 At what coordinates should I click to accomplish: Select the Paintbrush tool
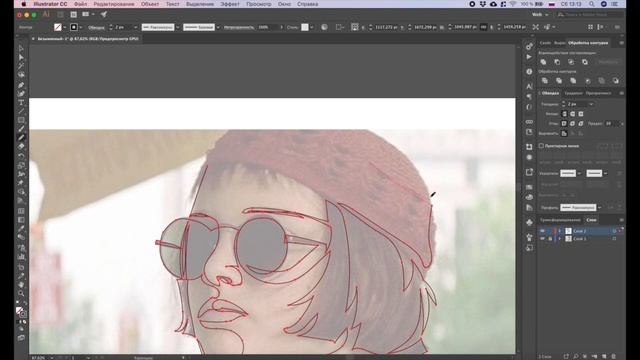tap(21, 129)
